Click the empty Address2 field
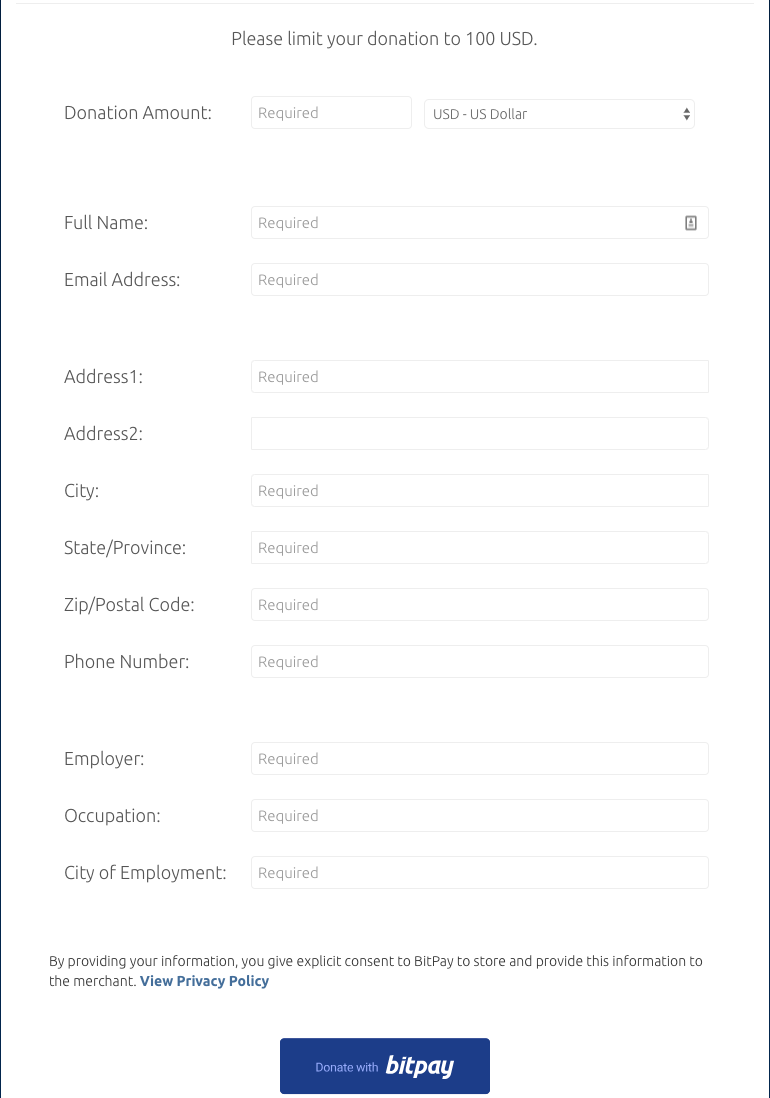The image size is (770, 1098). click(480, 433)
